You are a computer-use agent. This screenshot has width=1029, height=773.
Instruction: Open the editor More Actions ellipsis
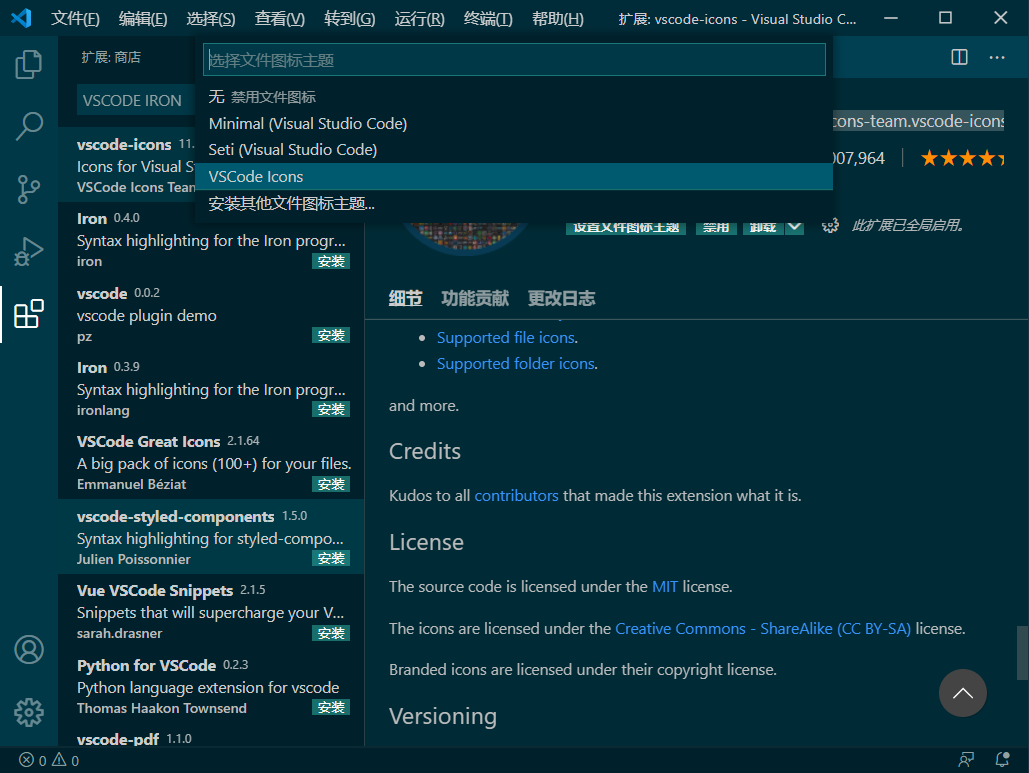[x=997, y=57]
